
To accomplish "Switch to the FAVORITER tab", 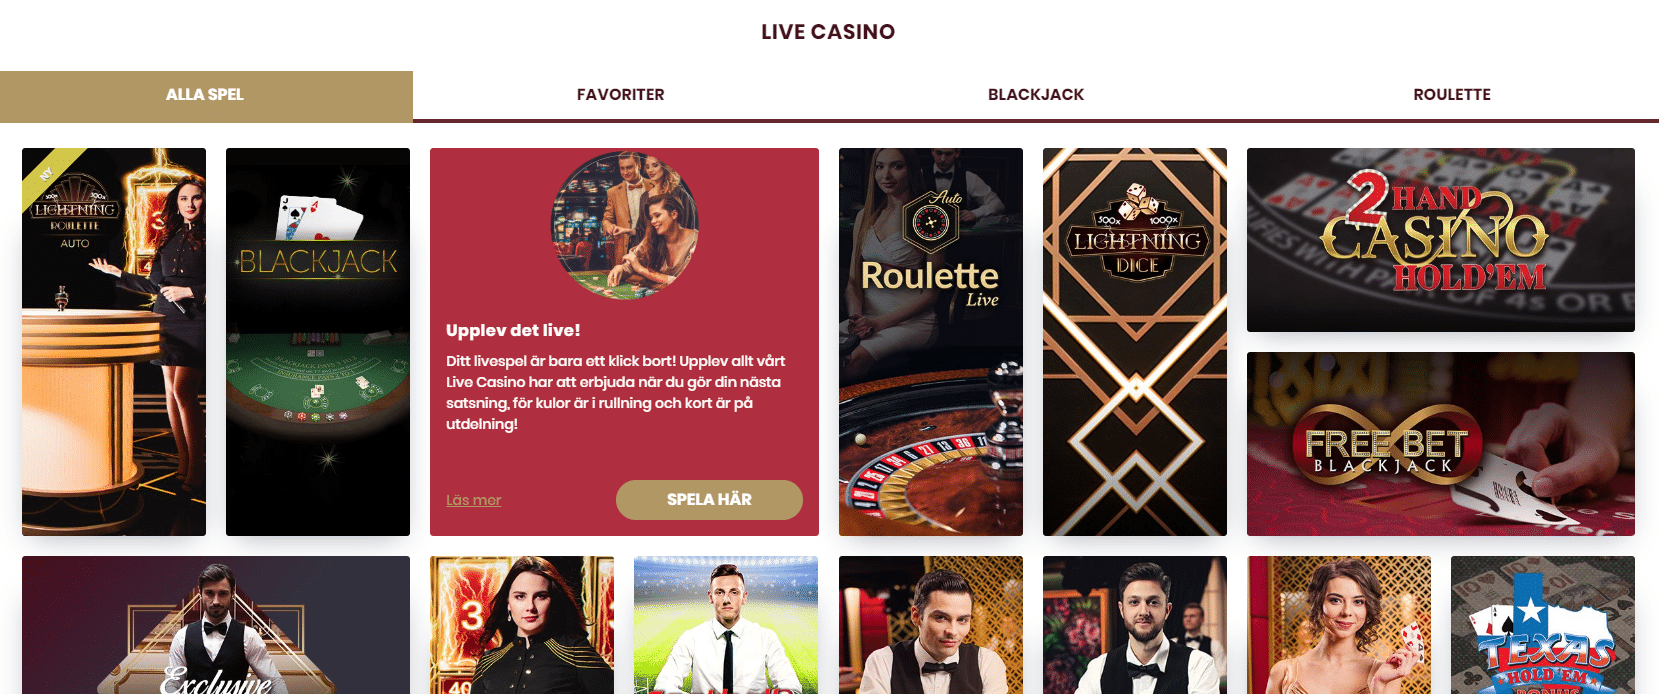I will tap(620, 95).
